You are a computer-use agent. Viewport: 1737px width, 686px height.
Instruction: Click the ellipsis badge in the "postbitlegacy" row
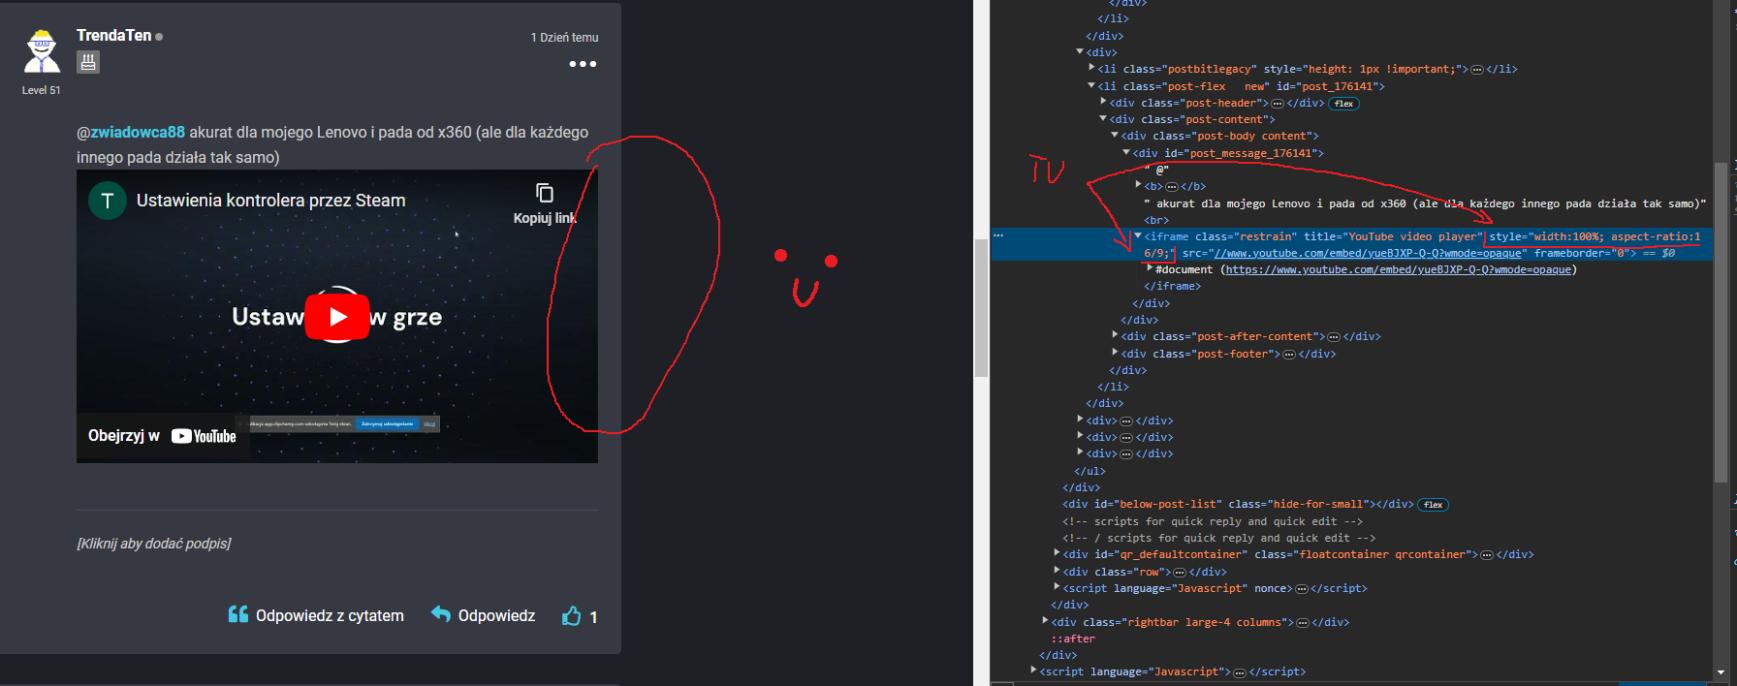(x=1477, y=69)
